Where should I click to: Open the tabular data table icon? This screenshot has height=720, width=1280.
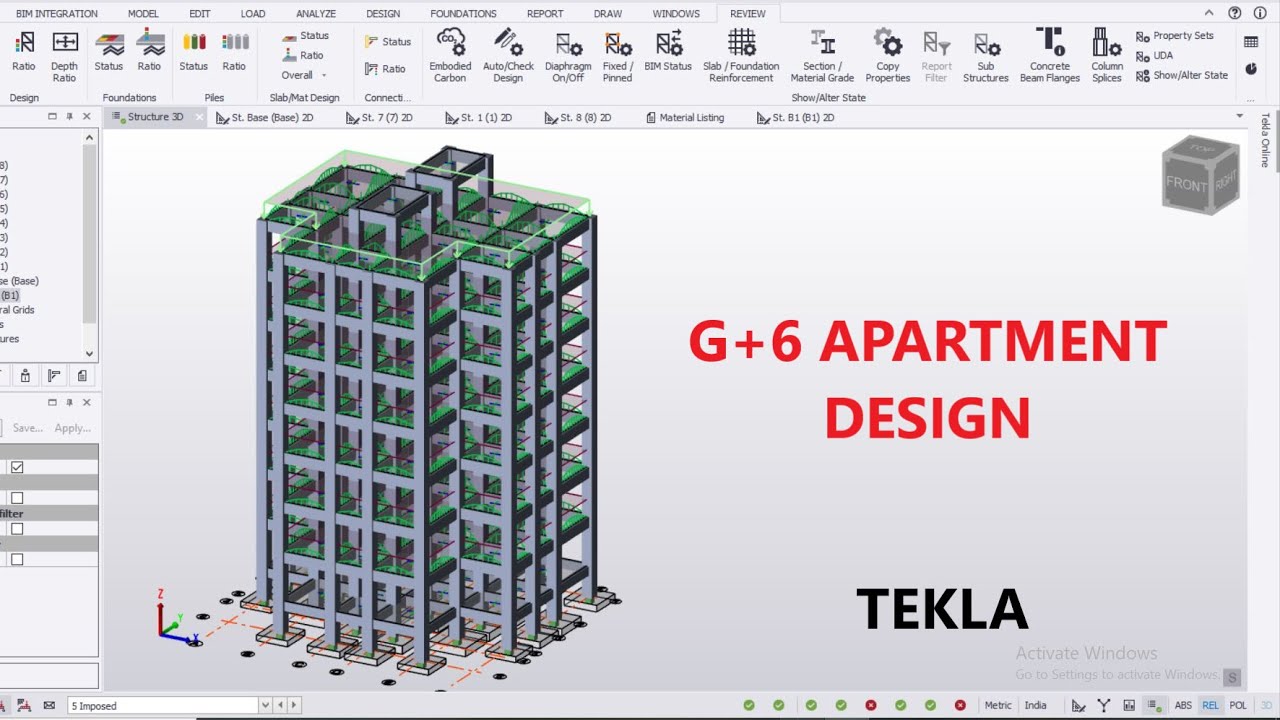1251,42
